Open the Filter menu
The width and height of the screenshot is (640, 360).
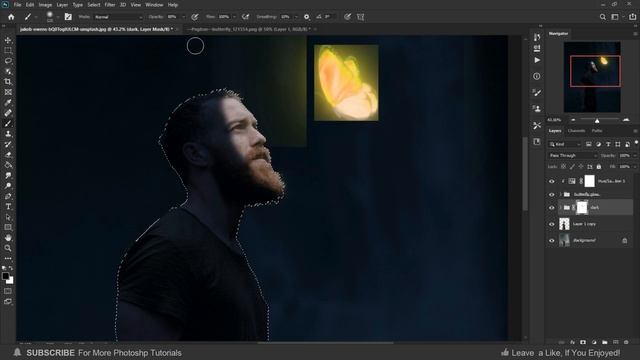[110, 5]
